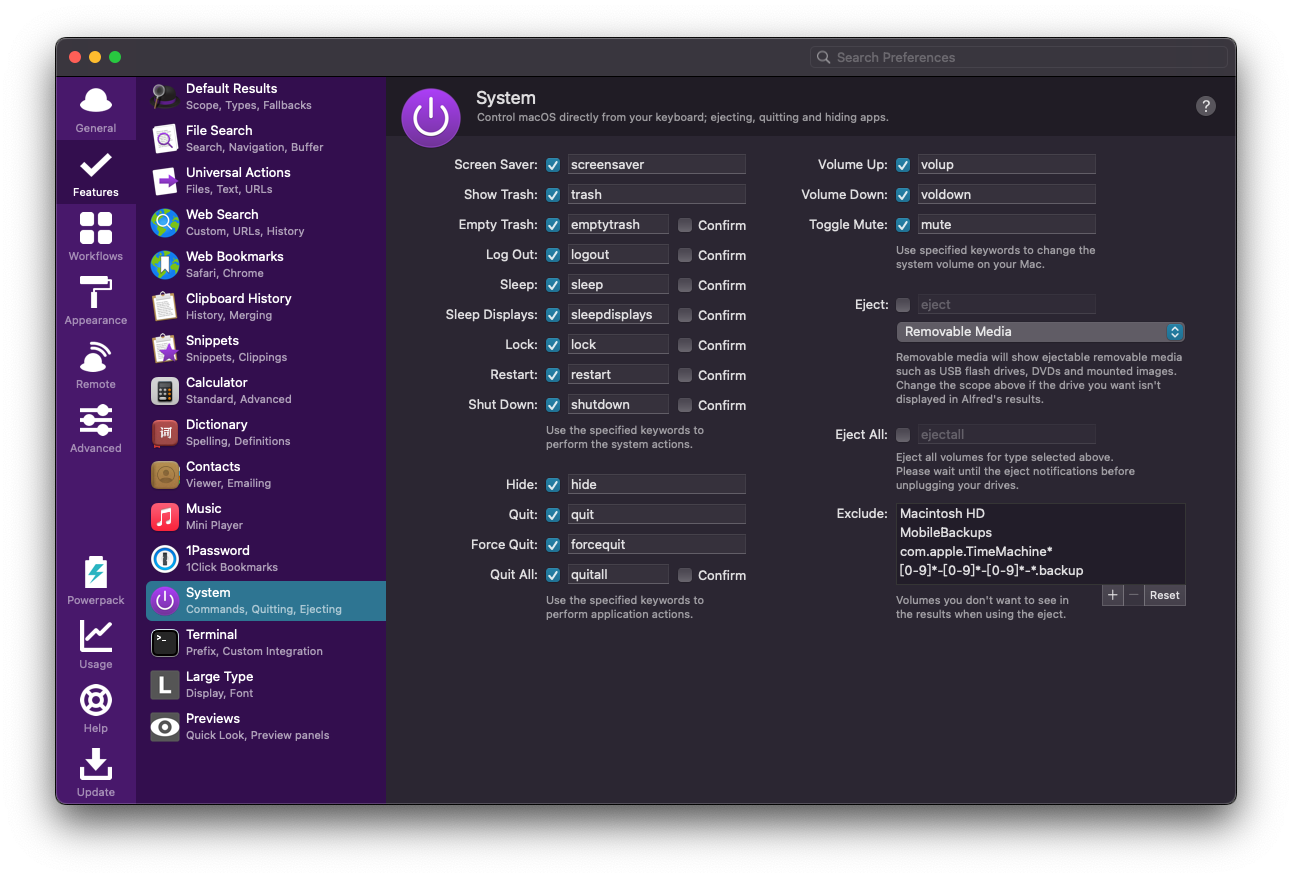Click the Terminal prompt icon
Image resolution: width=1292 pixels, height=878 pixels.
pos(165,643)
